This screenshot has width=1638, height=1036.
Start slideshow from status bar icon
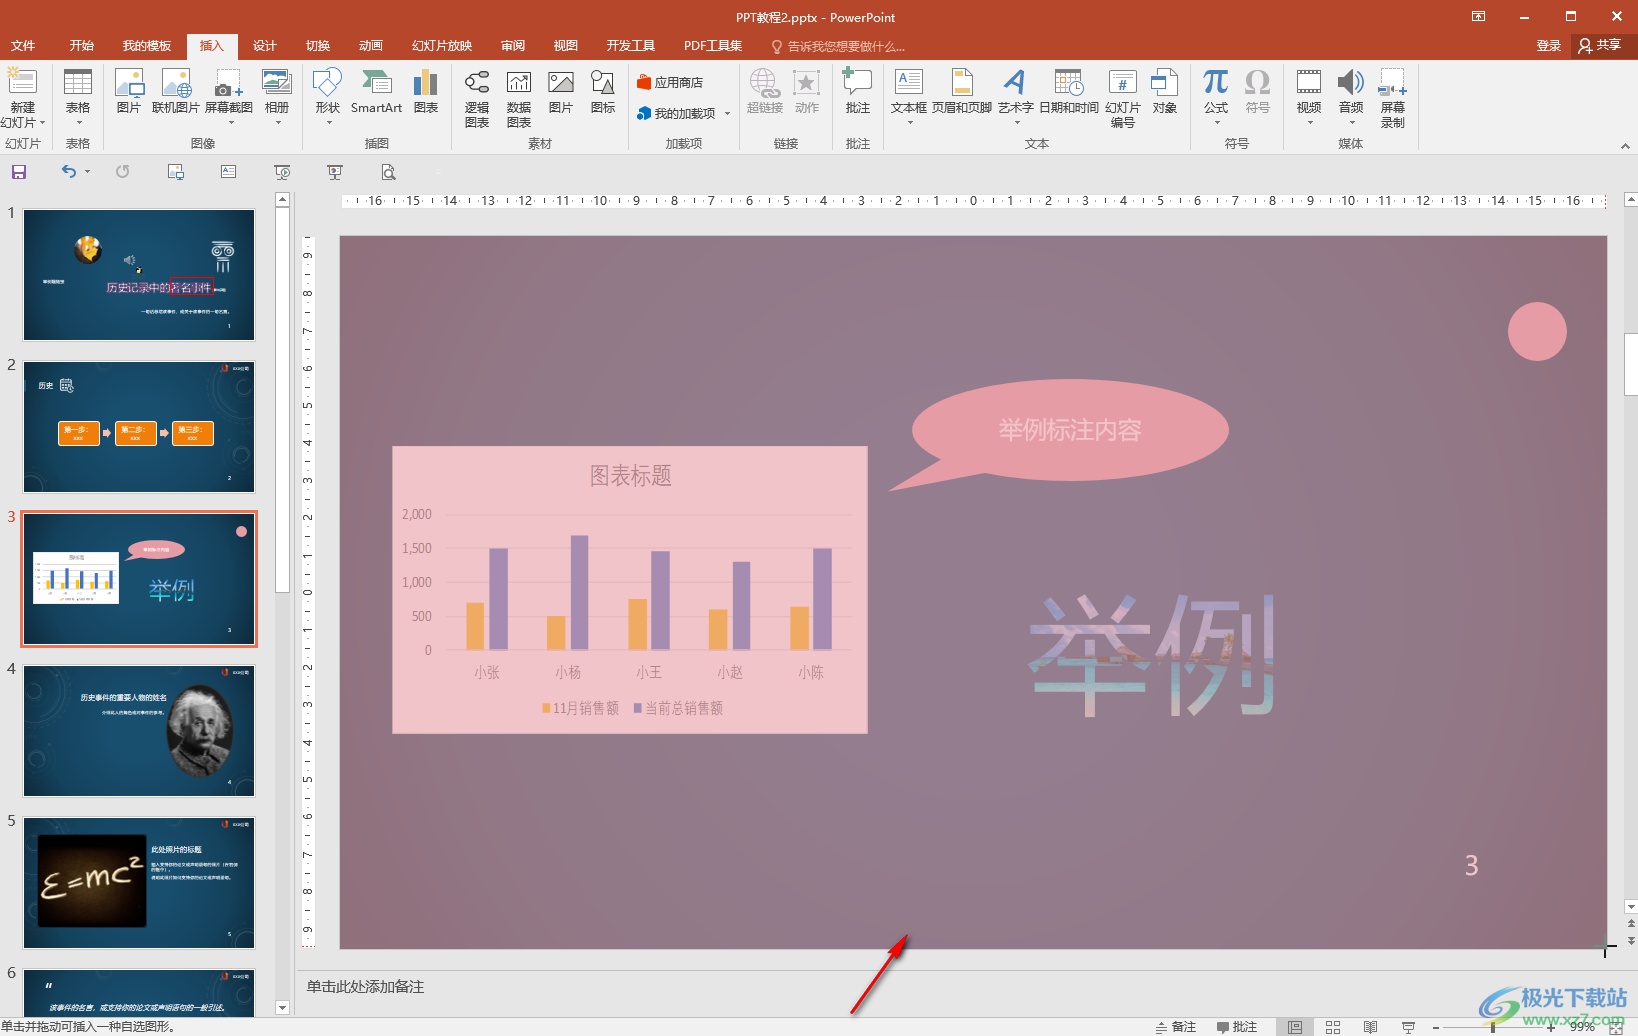[x=1409, y=1027]
